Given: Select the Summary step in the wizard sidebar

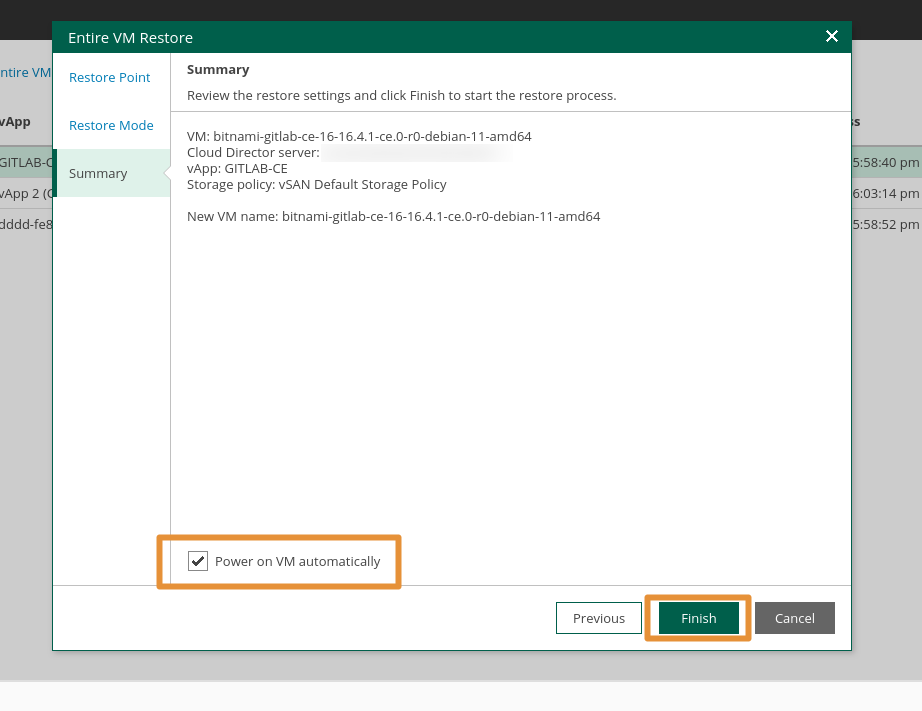Looking at the screenshot, I should tap(97, 172).
